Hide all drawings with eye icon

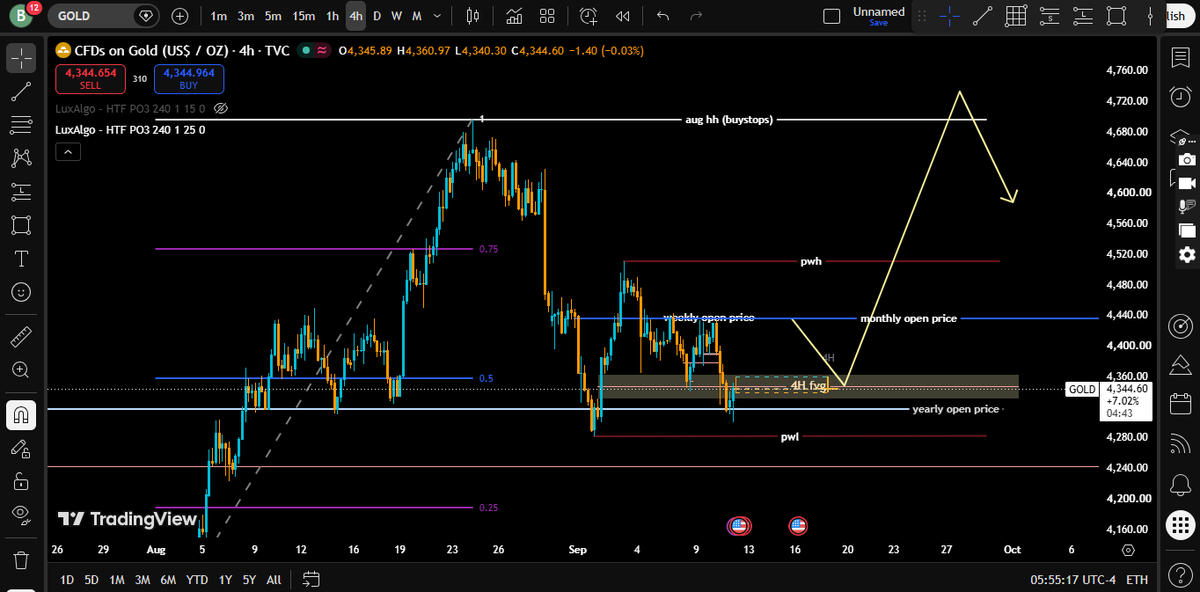click(x=20, y=514)
